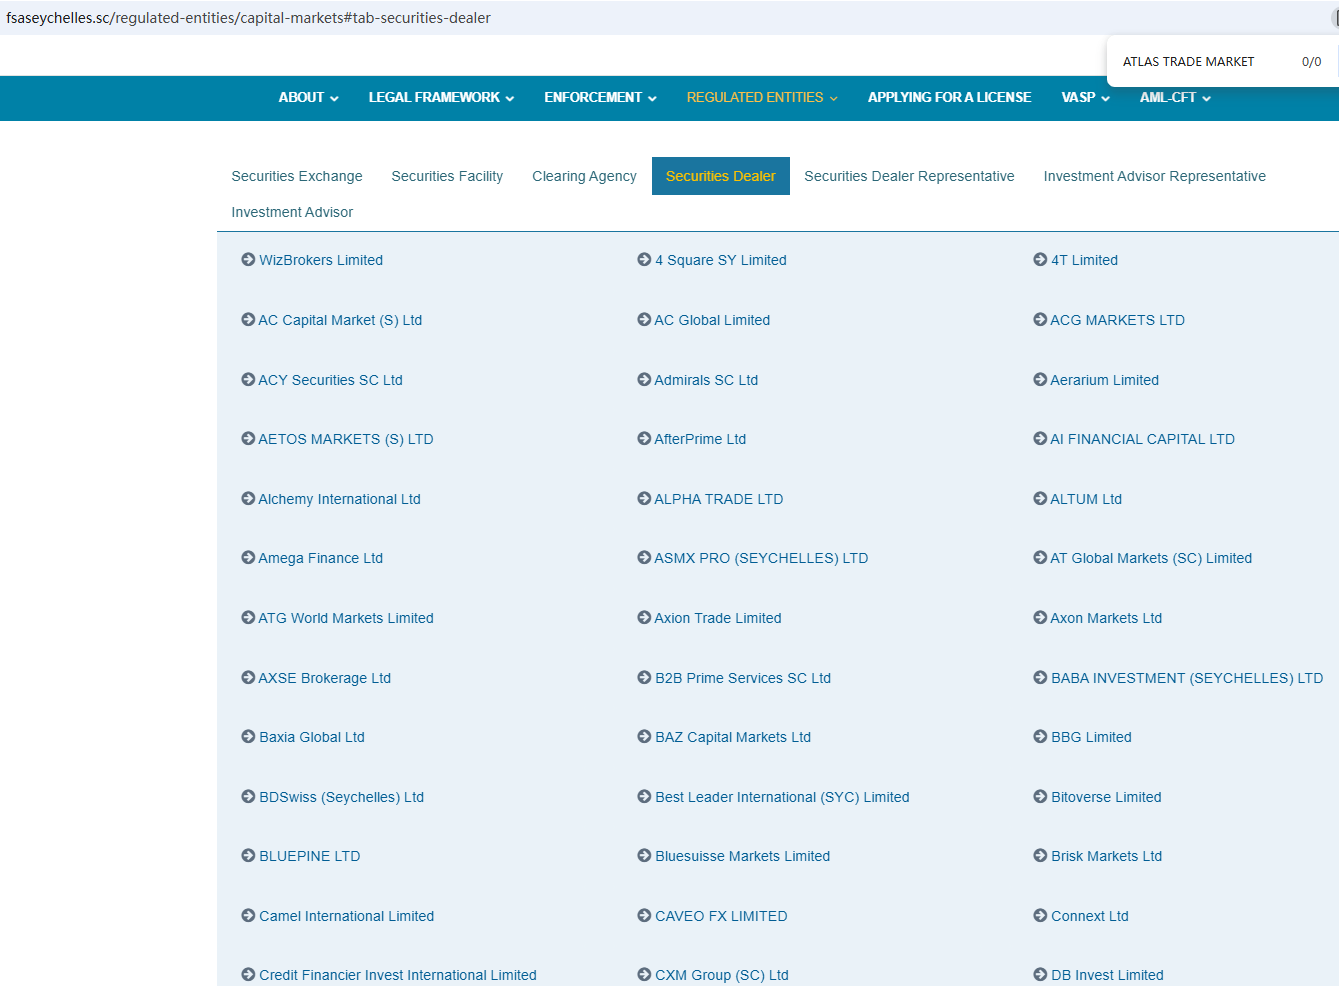Click the arrow icon beside 4 Square SY Limited
The width and height of the screenshot is (1339, 986).
point(644,260)
